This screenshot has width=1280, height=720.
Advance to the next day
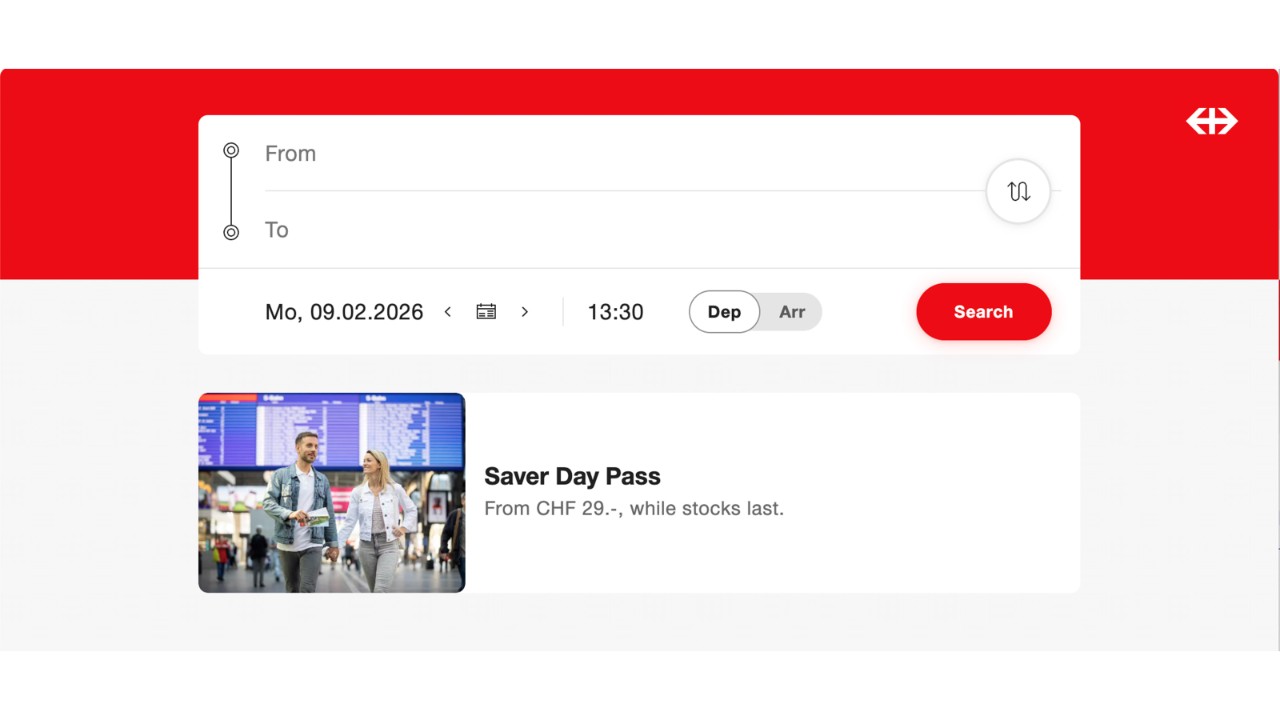pyautogui.click(x=524, y=312)
